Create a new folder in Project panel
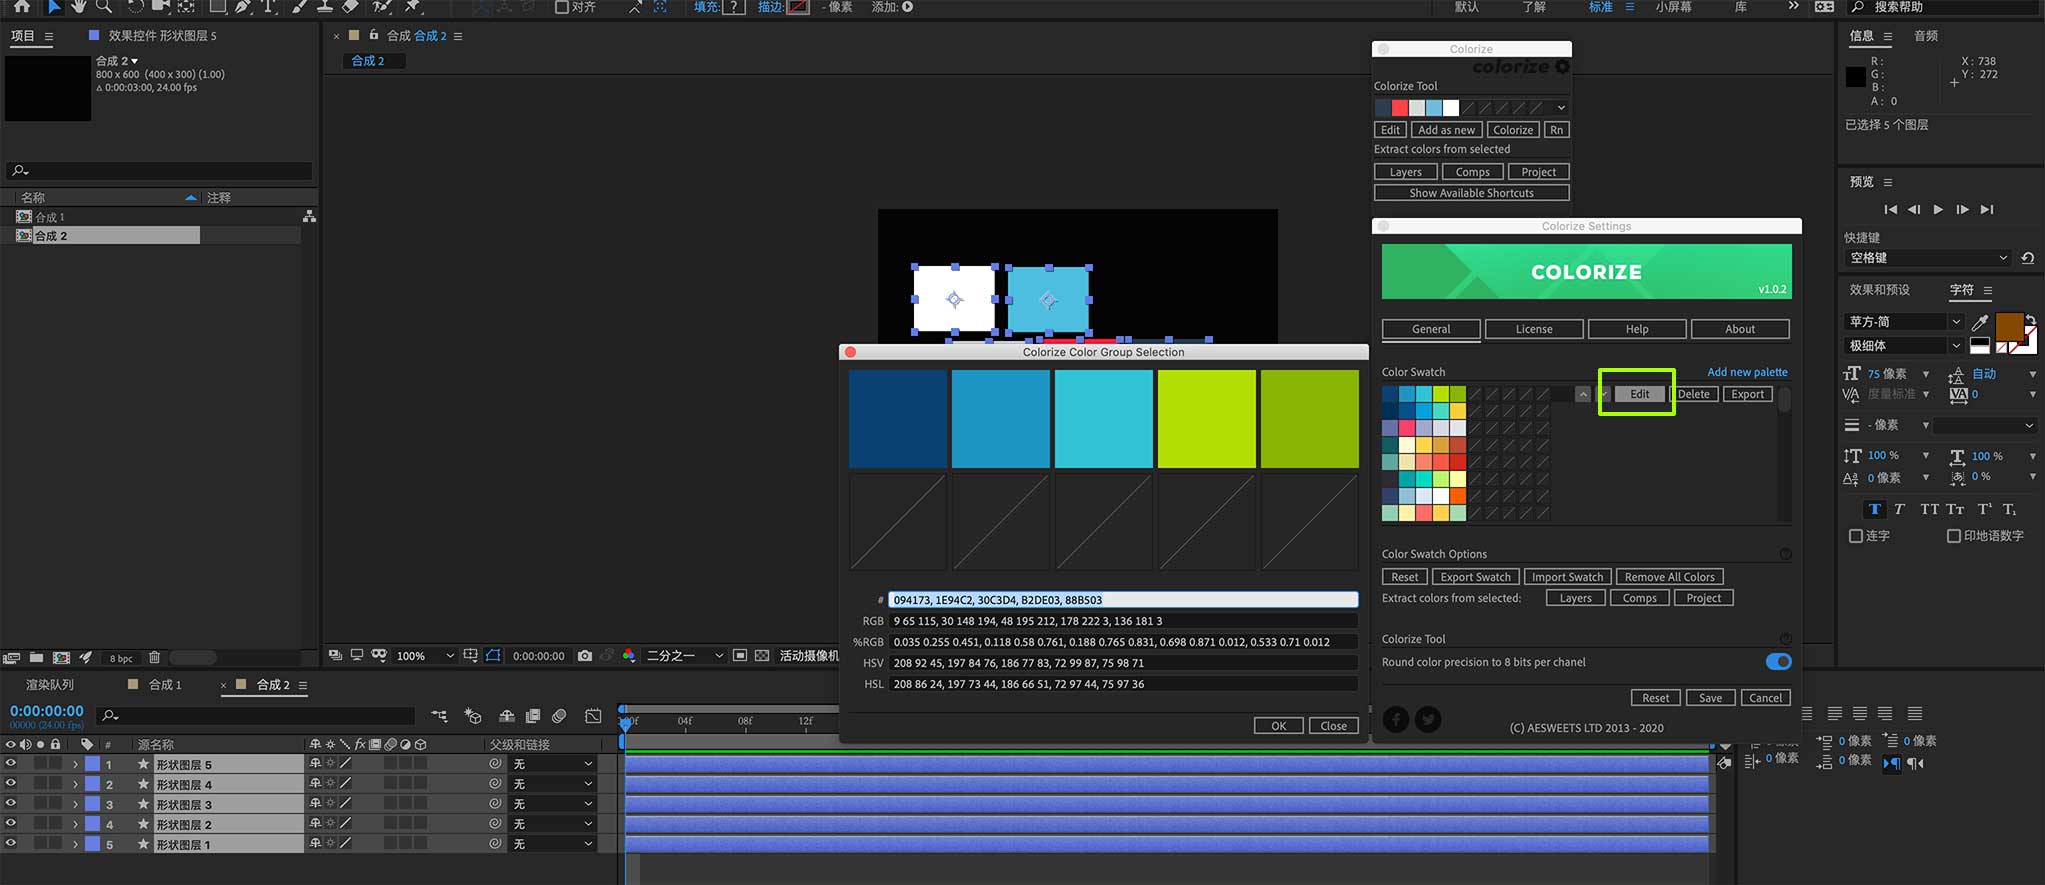This screenshot has width=2045, height=885. 36,657
